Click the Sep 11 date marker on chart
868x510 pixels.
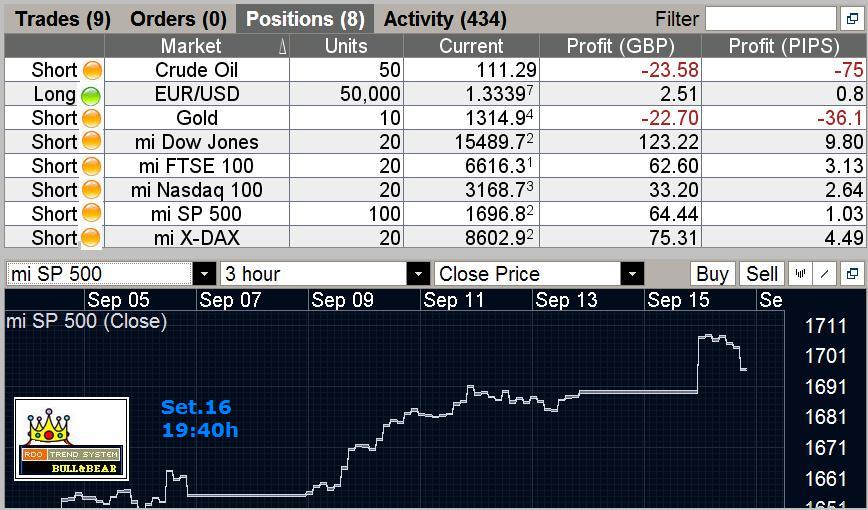pos(453,300)
